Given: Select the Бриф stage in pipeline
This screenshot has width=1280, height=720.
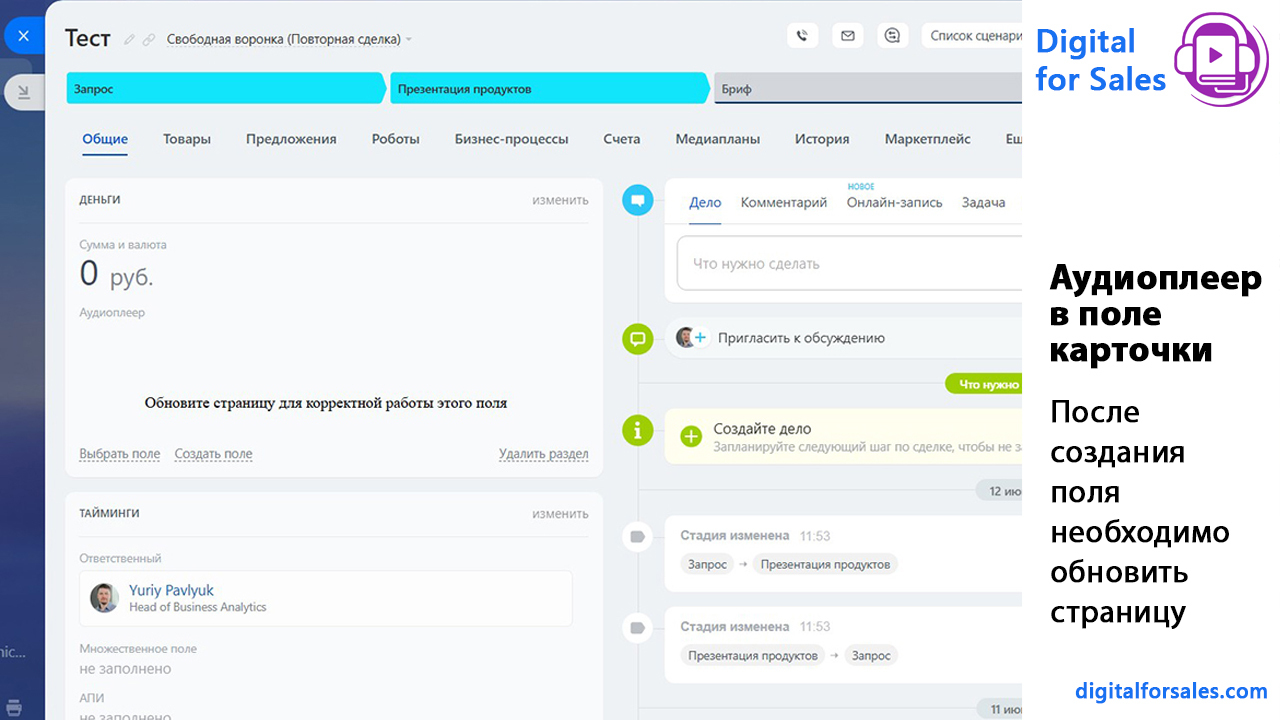Looking at the screenshot, I should (x=868, y=89).
